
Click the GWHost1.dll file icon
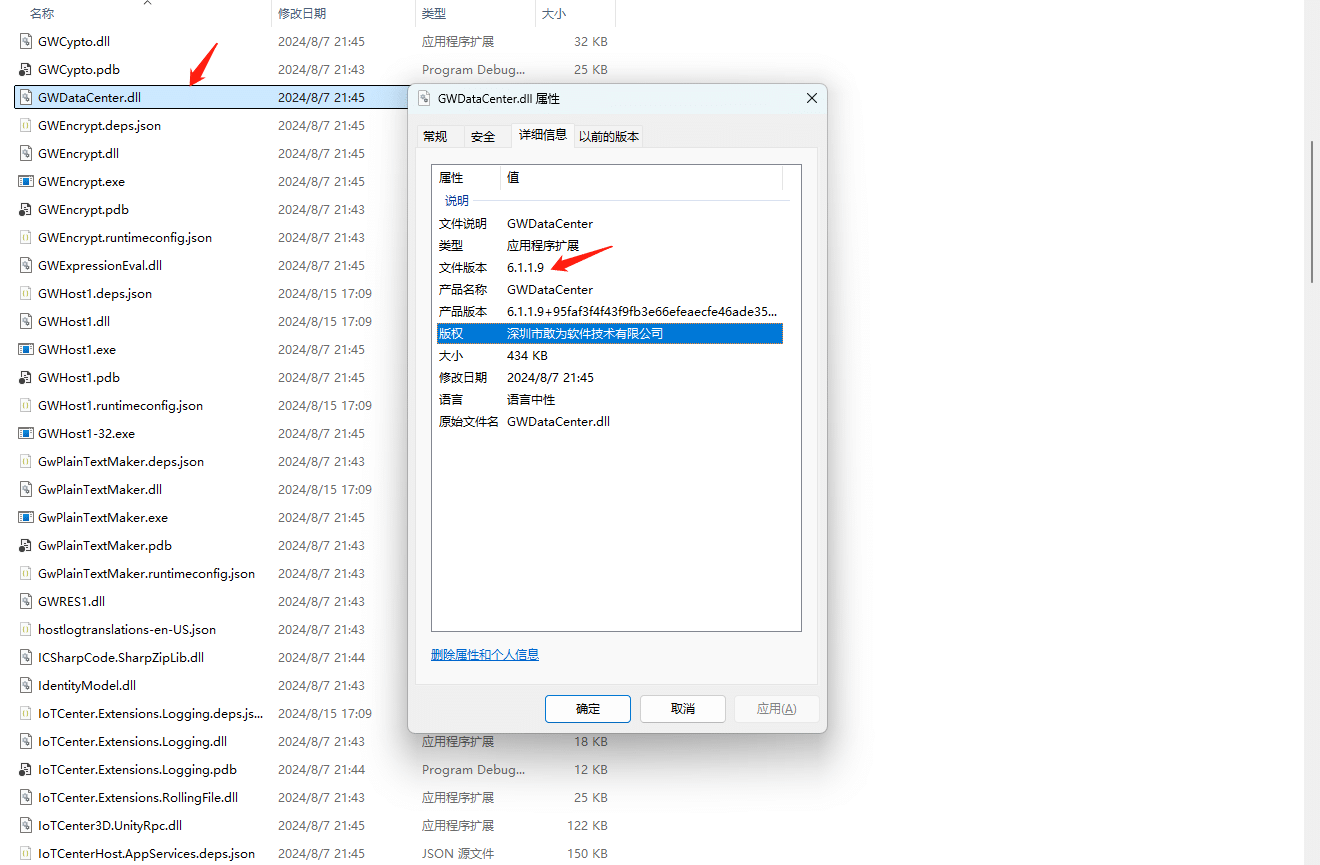click(x=26, y=322)
